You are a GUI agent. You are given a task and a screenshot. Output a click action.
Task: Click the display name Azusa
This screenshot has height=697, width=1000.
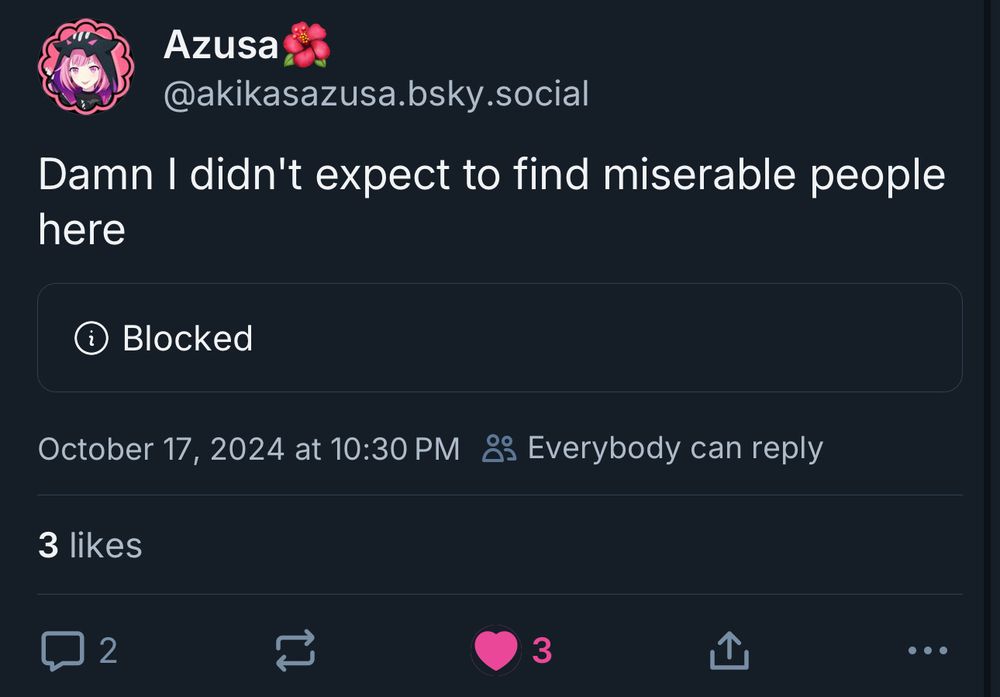click(220, 44)
